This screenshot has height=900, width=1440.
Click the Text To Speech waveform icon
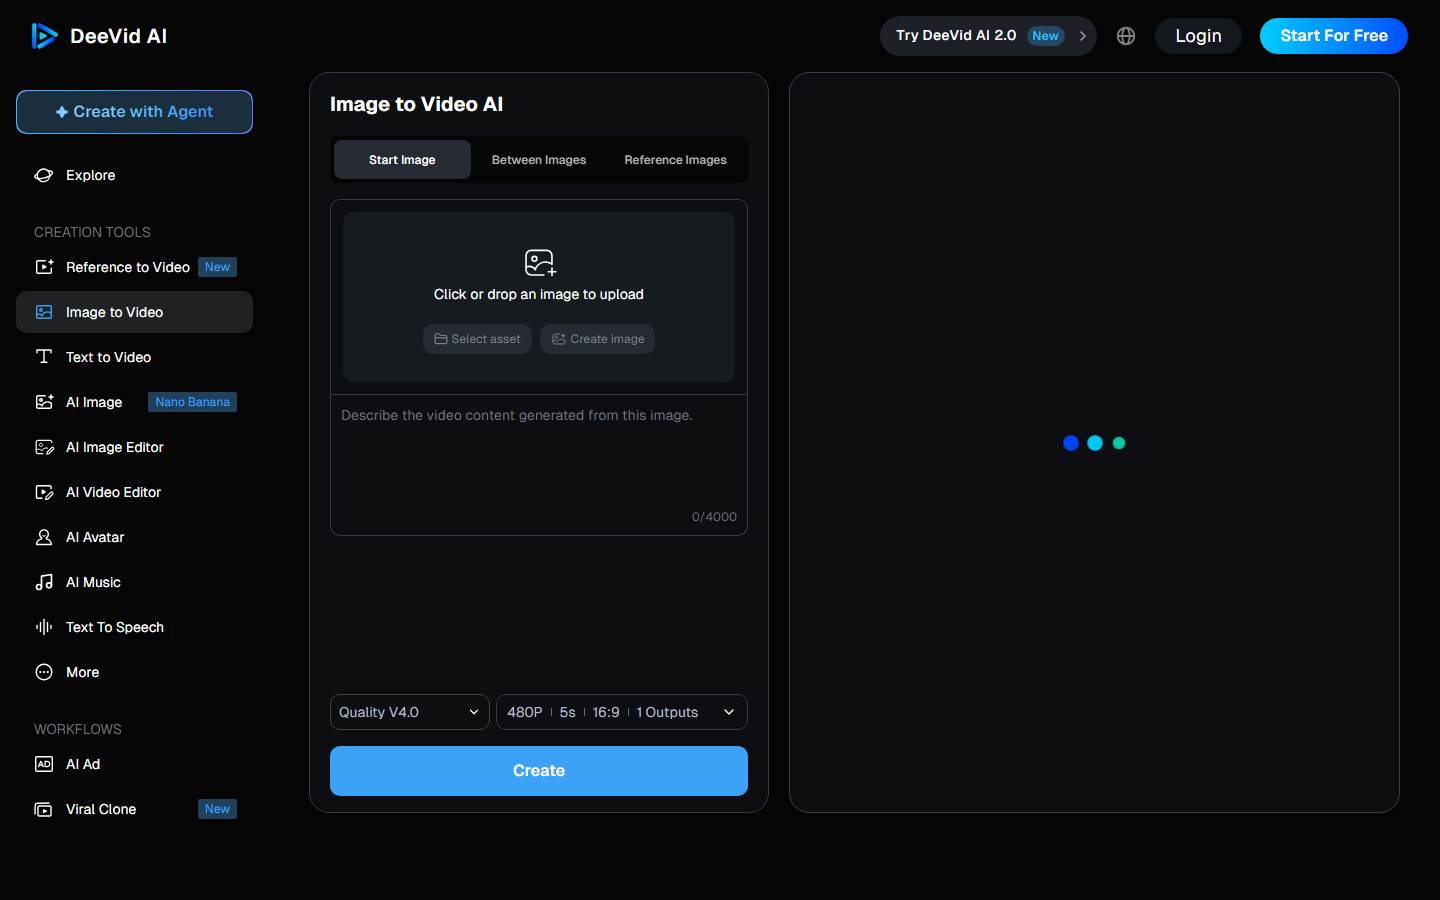(44, 627)
